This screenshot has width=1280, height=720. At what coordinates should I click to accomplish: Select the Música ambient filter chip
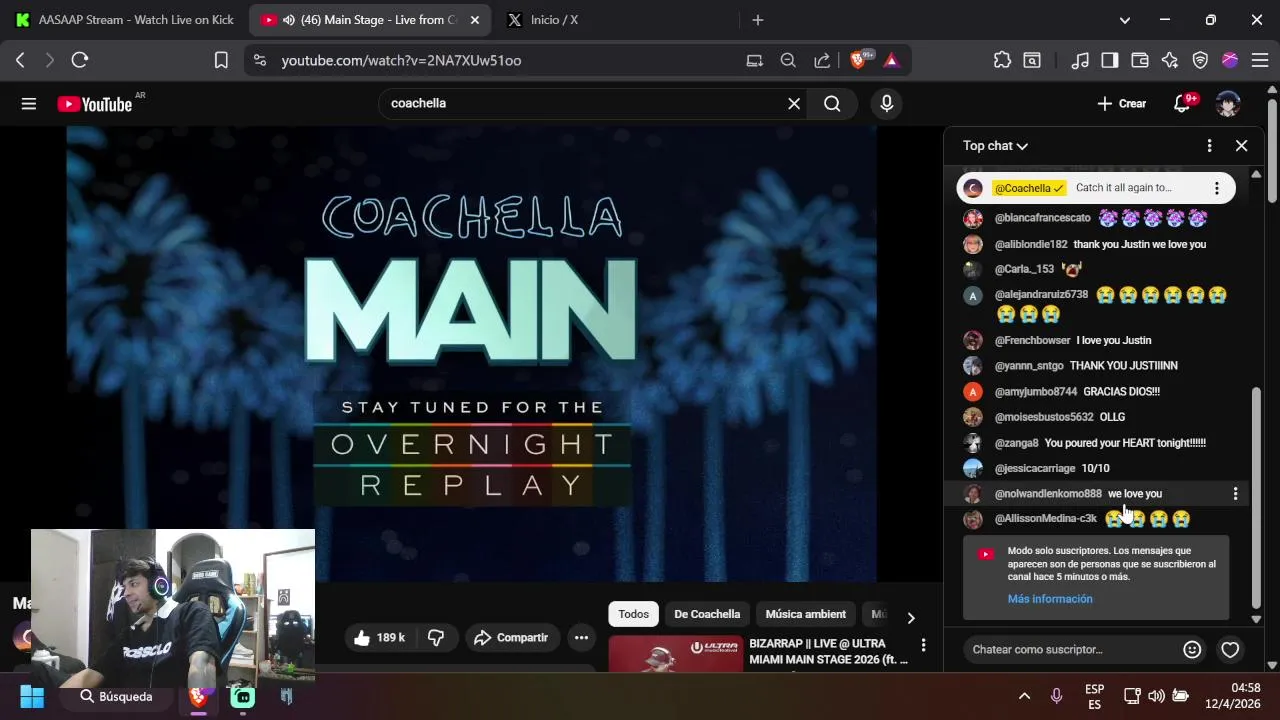point(805,614)
